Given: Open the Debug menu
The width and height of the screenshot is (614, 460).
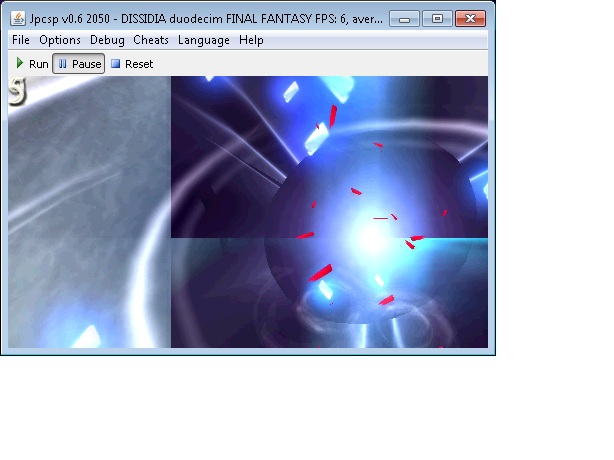Looking at the screenshot, I should [107, 40].
